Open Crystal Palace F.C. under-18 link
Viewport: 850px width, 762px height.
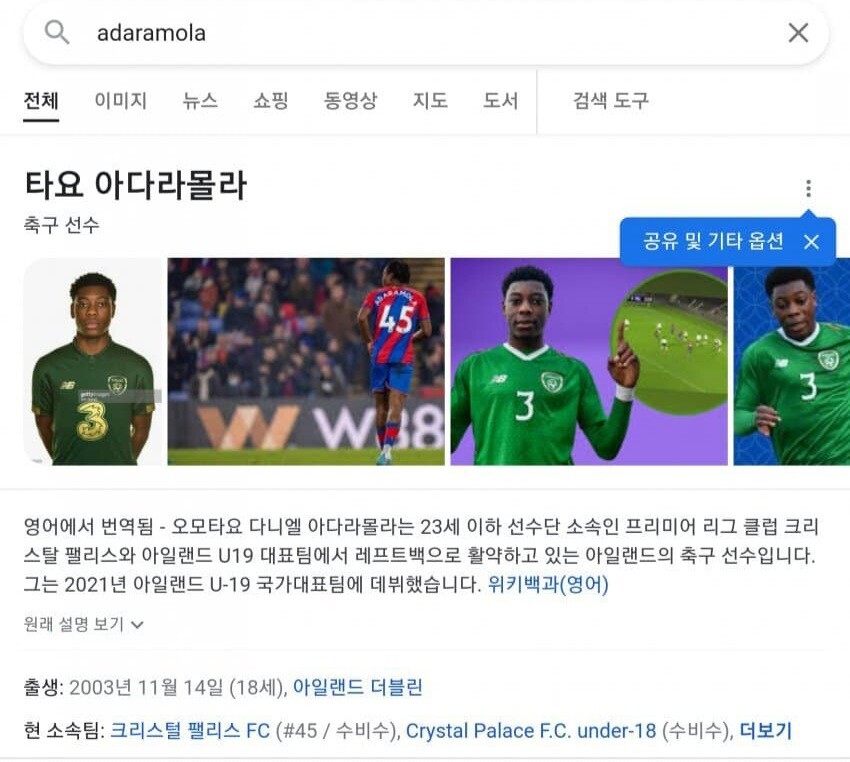point(531,731)
